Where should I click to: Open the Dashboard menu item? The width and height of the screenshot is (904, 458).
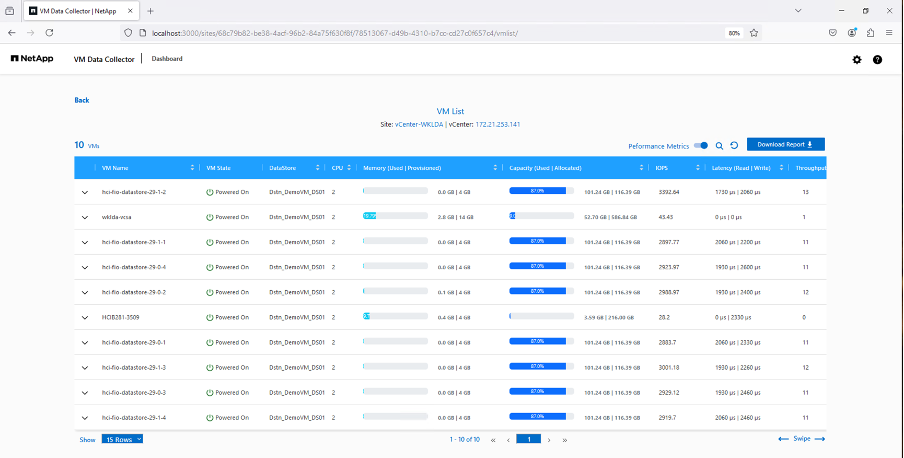pos(167,59)
